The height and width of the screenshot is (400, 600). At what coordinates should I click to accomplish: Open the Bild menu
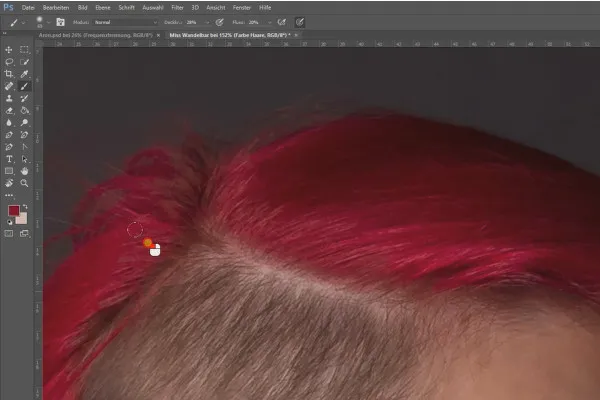coord(82,8)
